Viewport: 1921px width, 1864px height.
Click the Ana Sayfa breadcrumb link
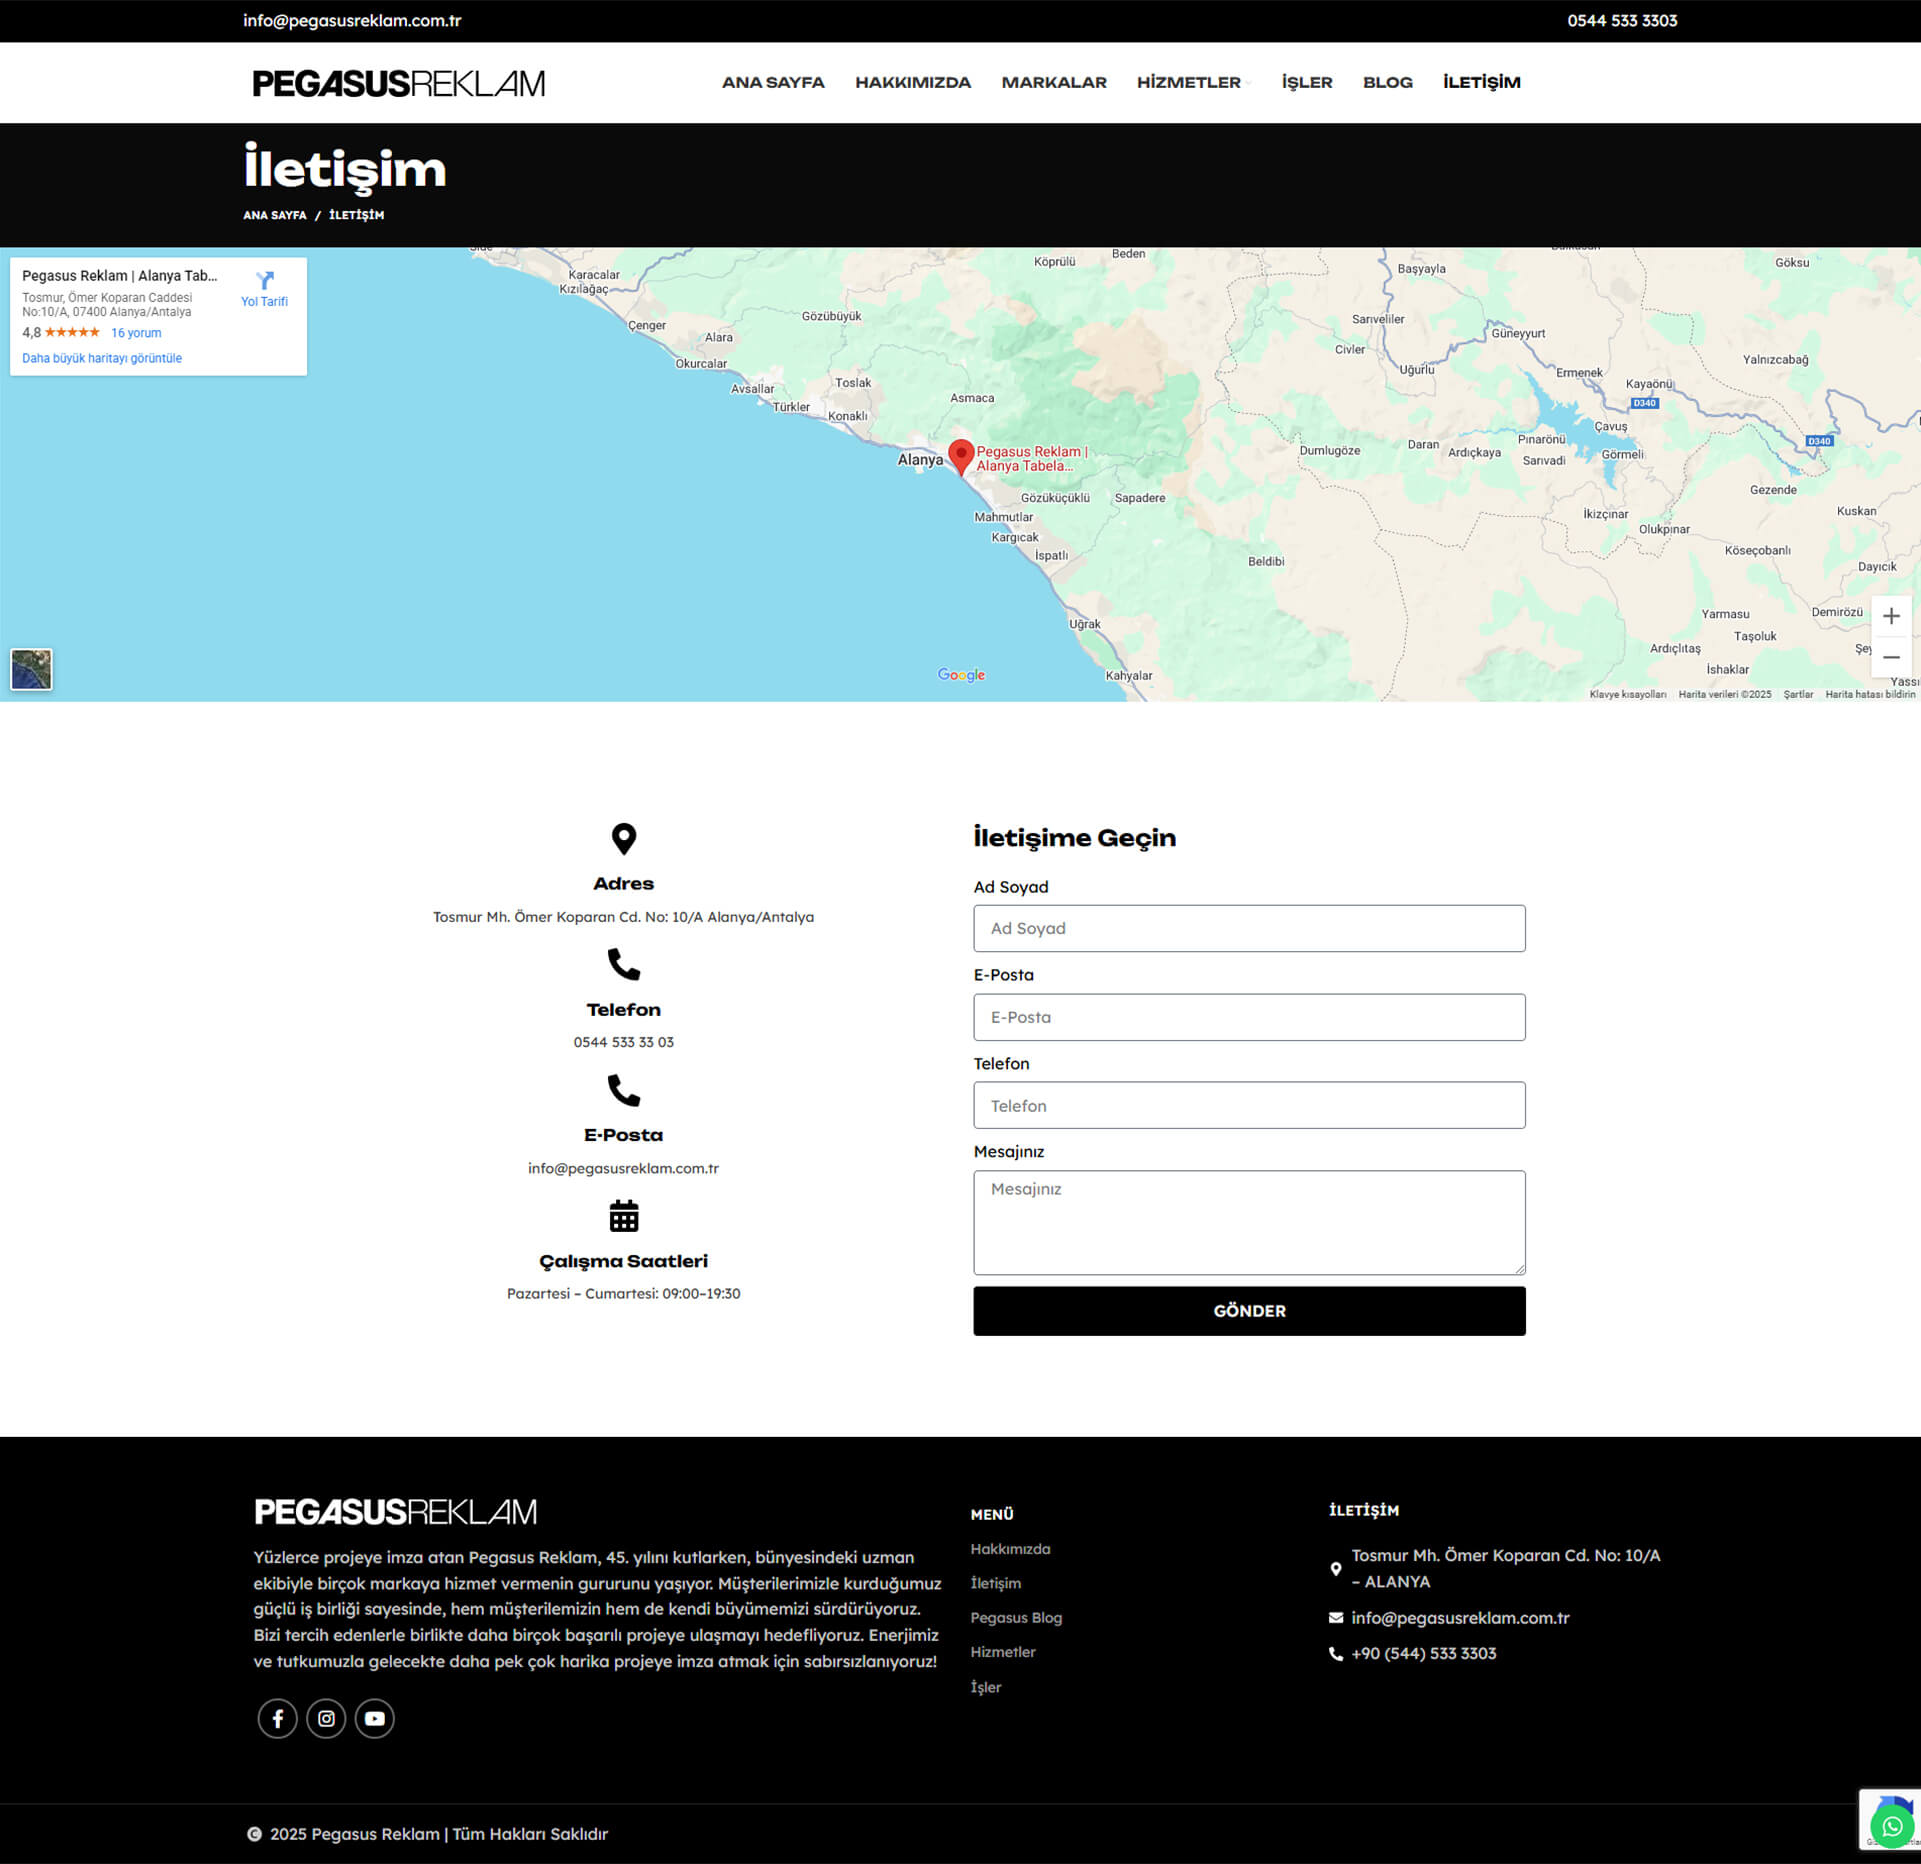pyautogui.click(x=275, y=215)
